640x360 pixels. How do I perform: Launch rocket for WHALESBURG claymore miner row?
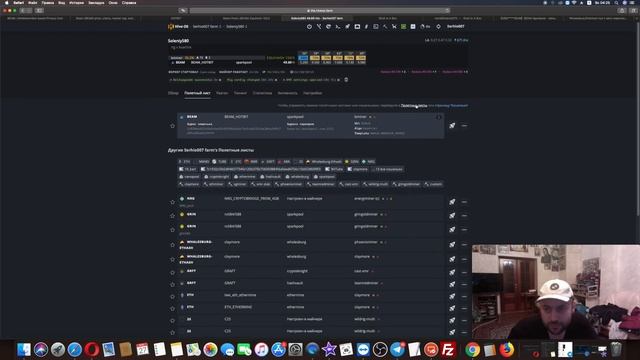pyautogui.click(x=452, y=259)
